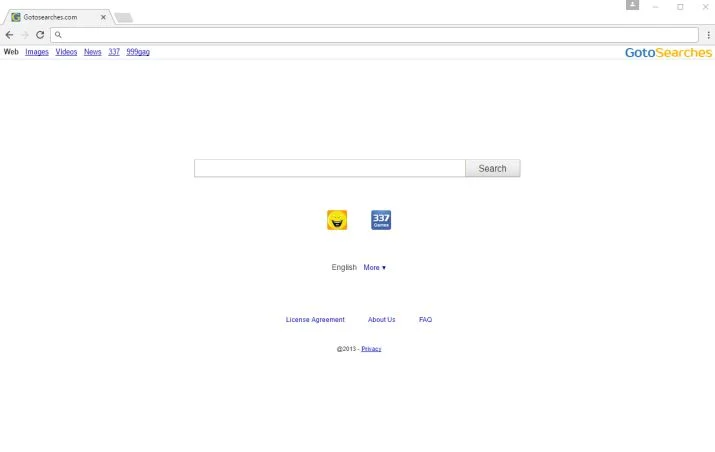The height and width of the screenshot is (452, 715).
Task: Open the 337 link in top navigation
Action: (x=114, y=52)
